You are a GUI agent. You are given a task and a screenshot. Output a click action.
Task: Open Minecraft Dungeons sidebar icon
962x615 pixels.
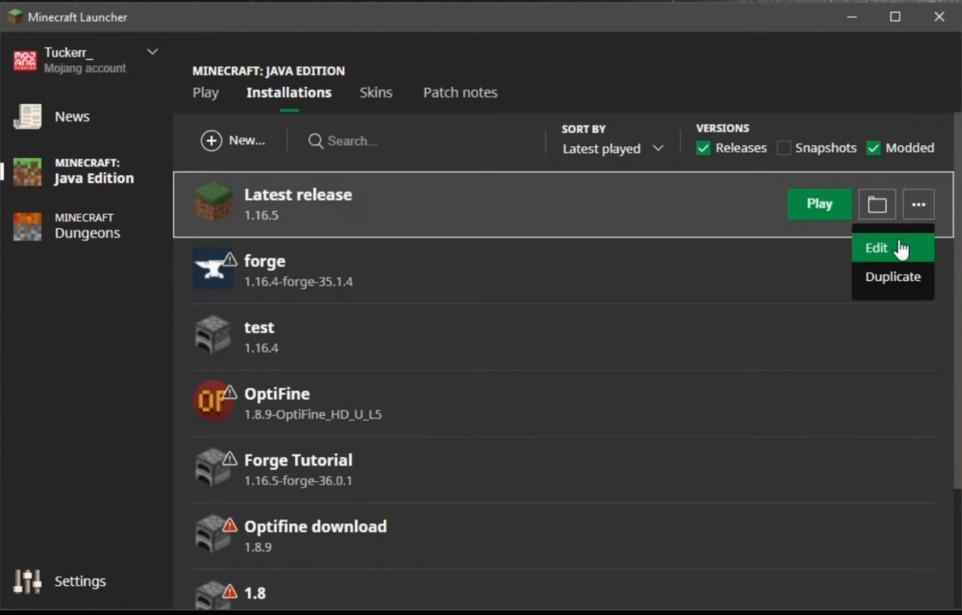[28, 226]
